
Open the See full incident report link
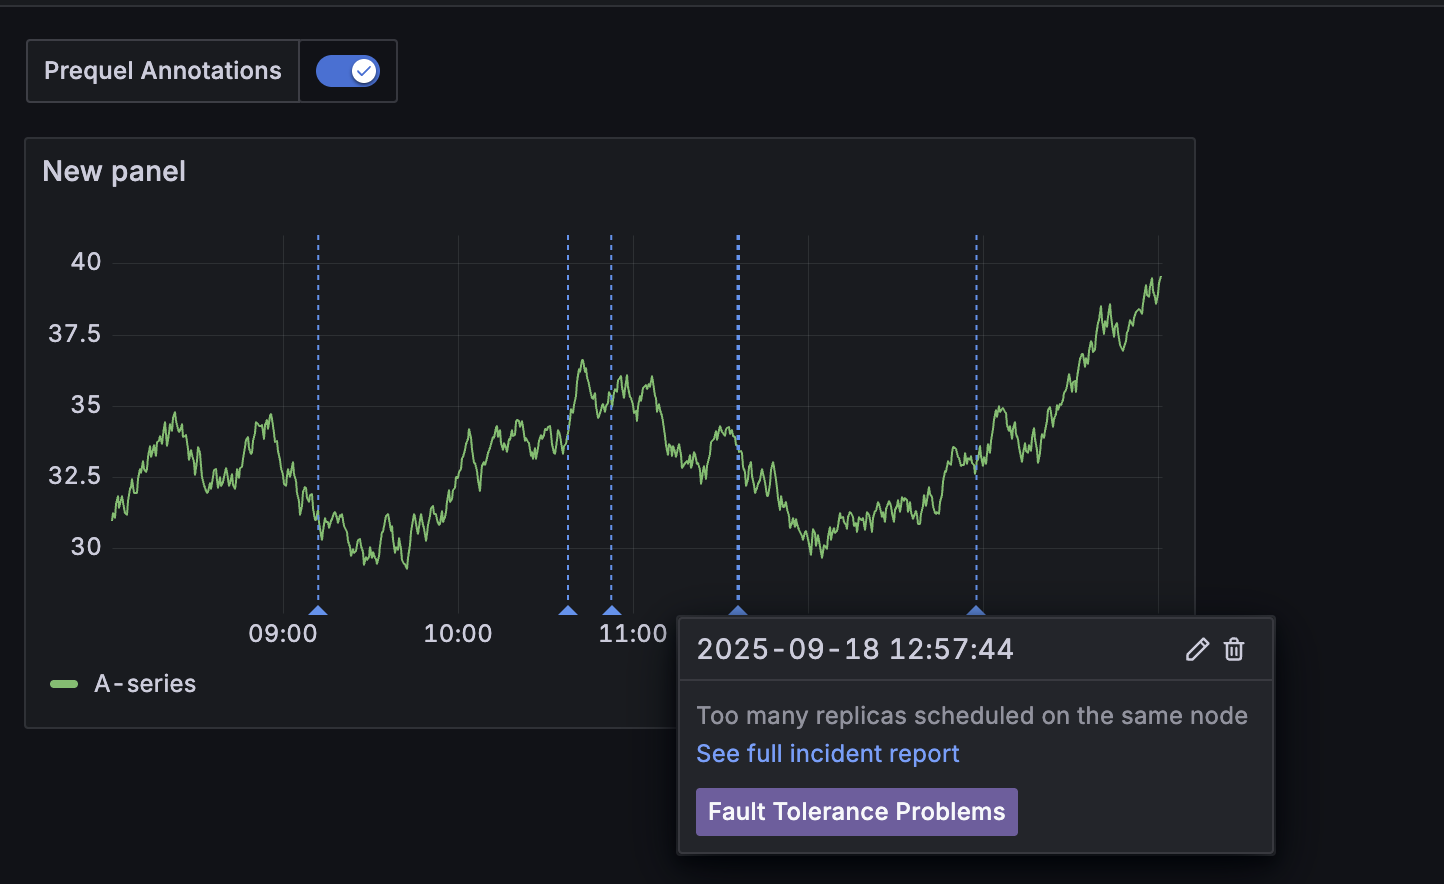click(828, 754)
